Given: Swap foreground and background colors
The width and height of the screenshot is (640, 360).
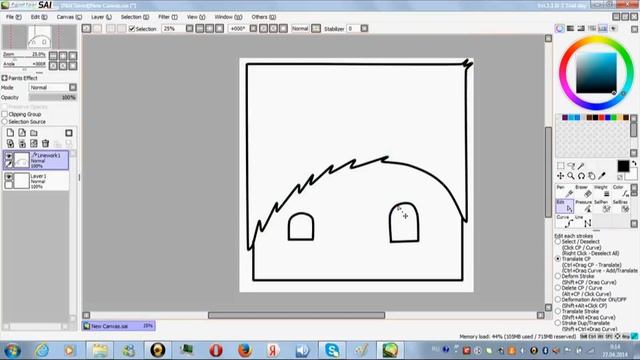Looking at the screenshot, I should click(x=634, y=163).
